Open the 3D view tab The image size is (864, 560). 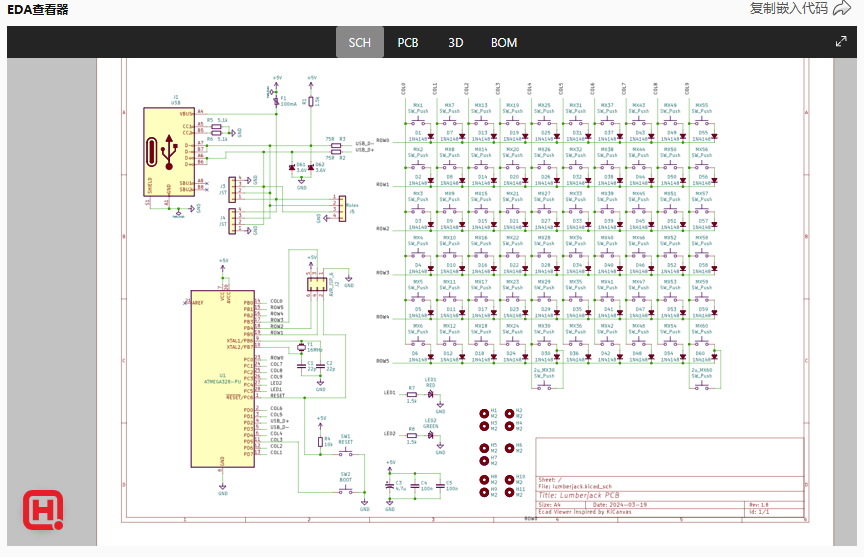pyautogui.click(x=455, y=42)
